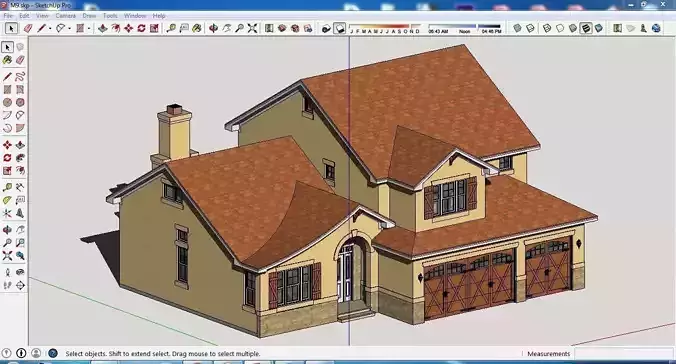
Task: Switch to Hidden Line face style
Action: pyautogui.click(x=560, y=28)
